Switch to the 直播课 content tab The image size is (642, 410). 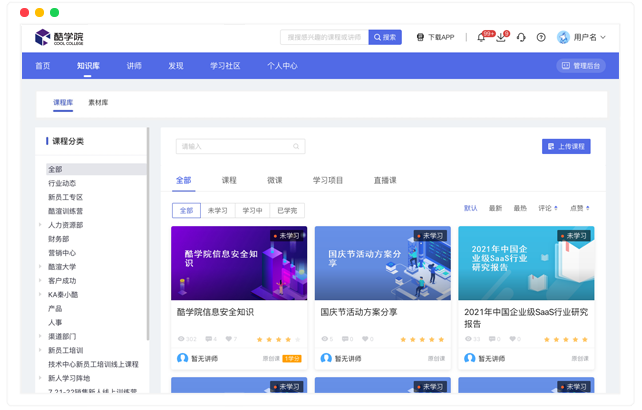(385, 180)
